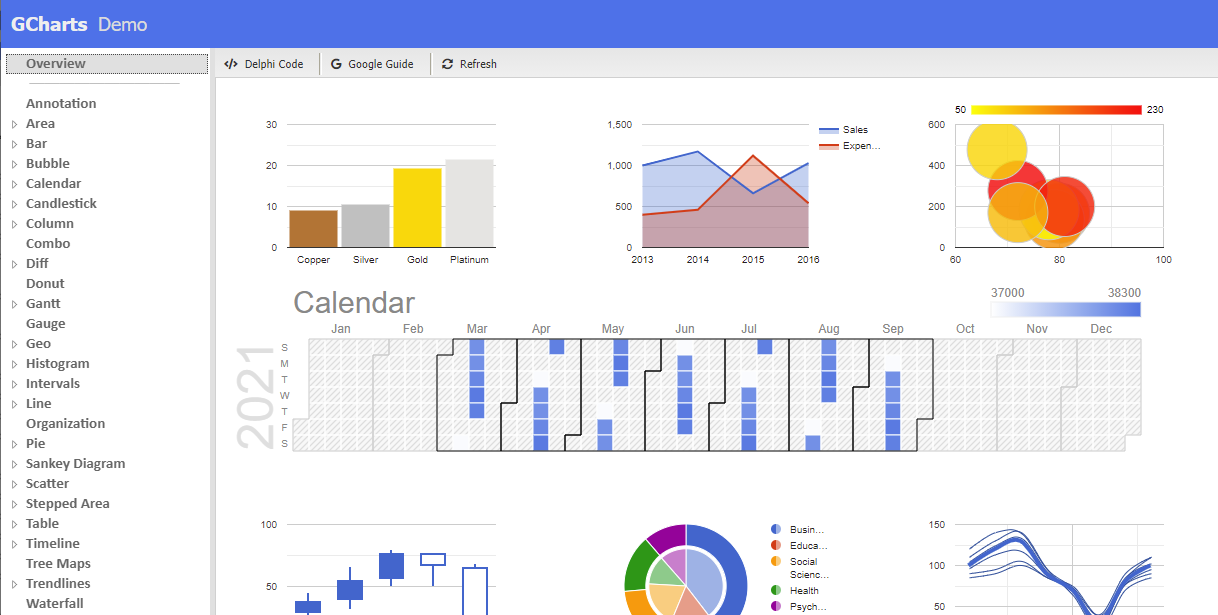Click the yellow-to-red bubble color scale
This screenshot has width=1218, height=615.
tap(1056, 110)
